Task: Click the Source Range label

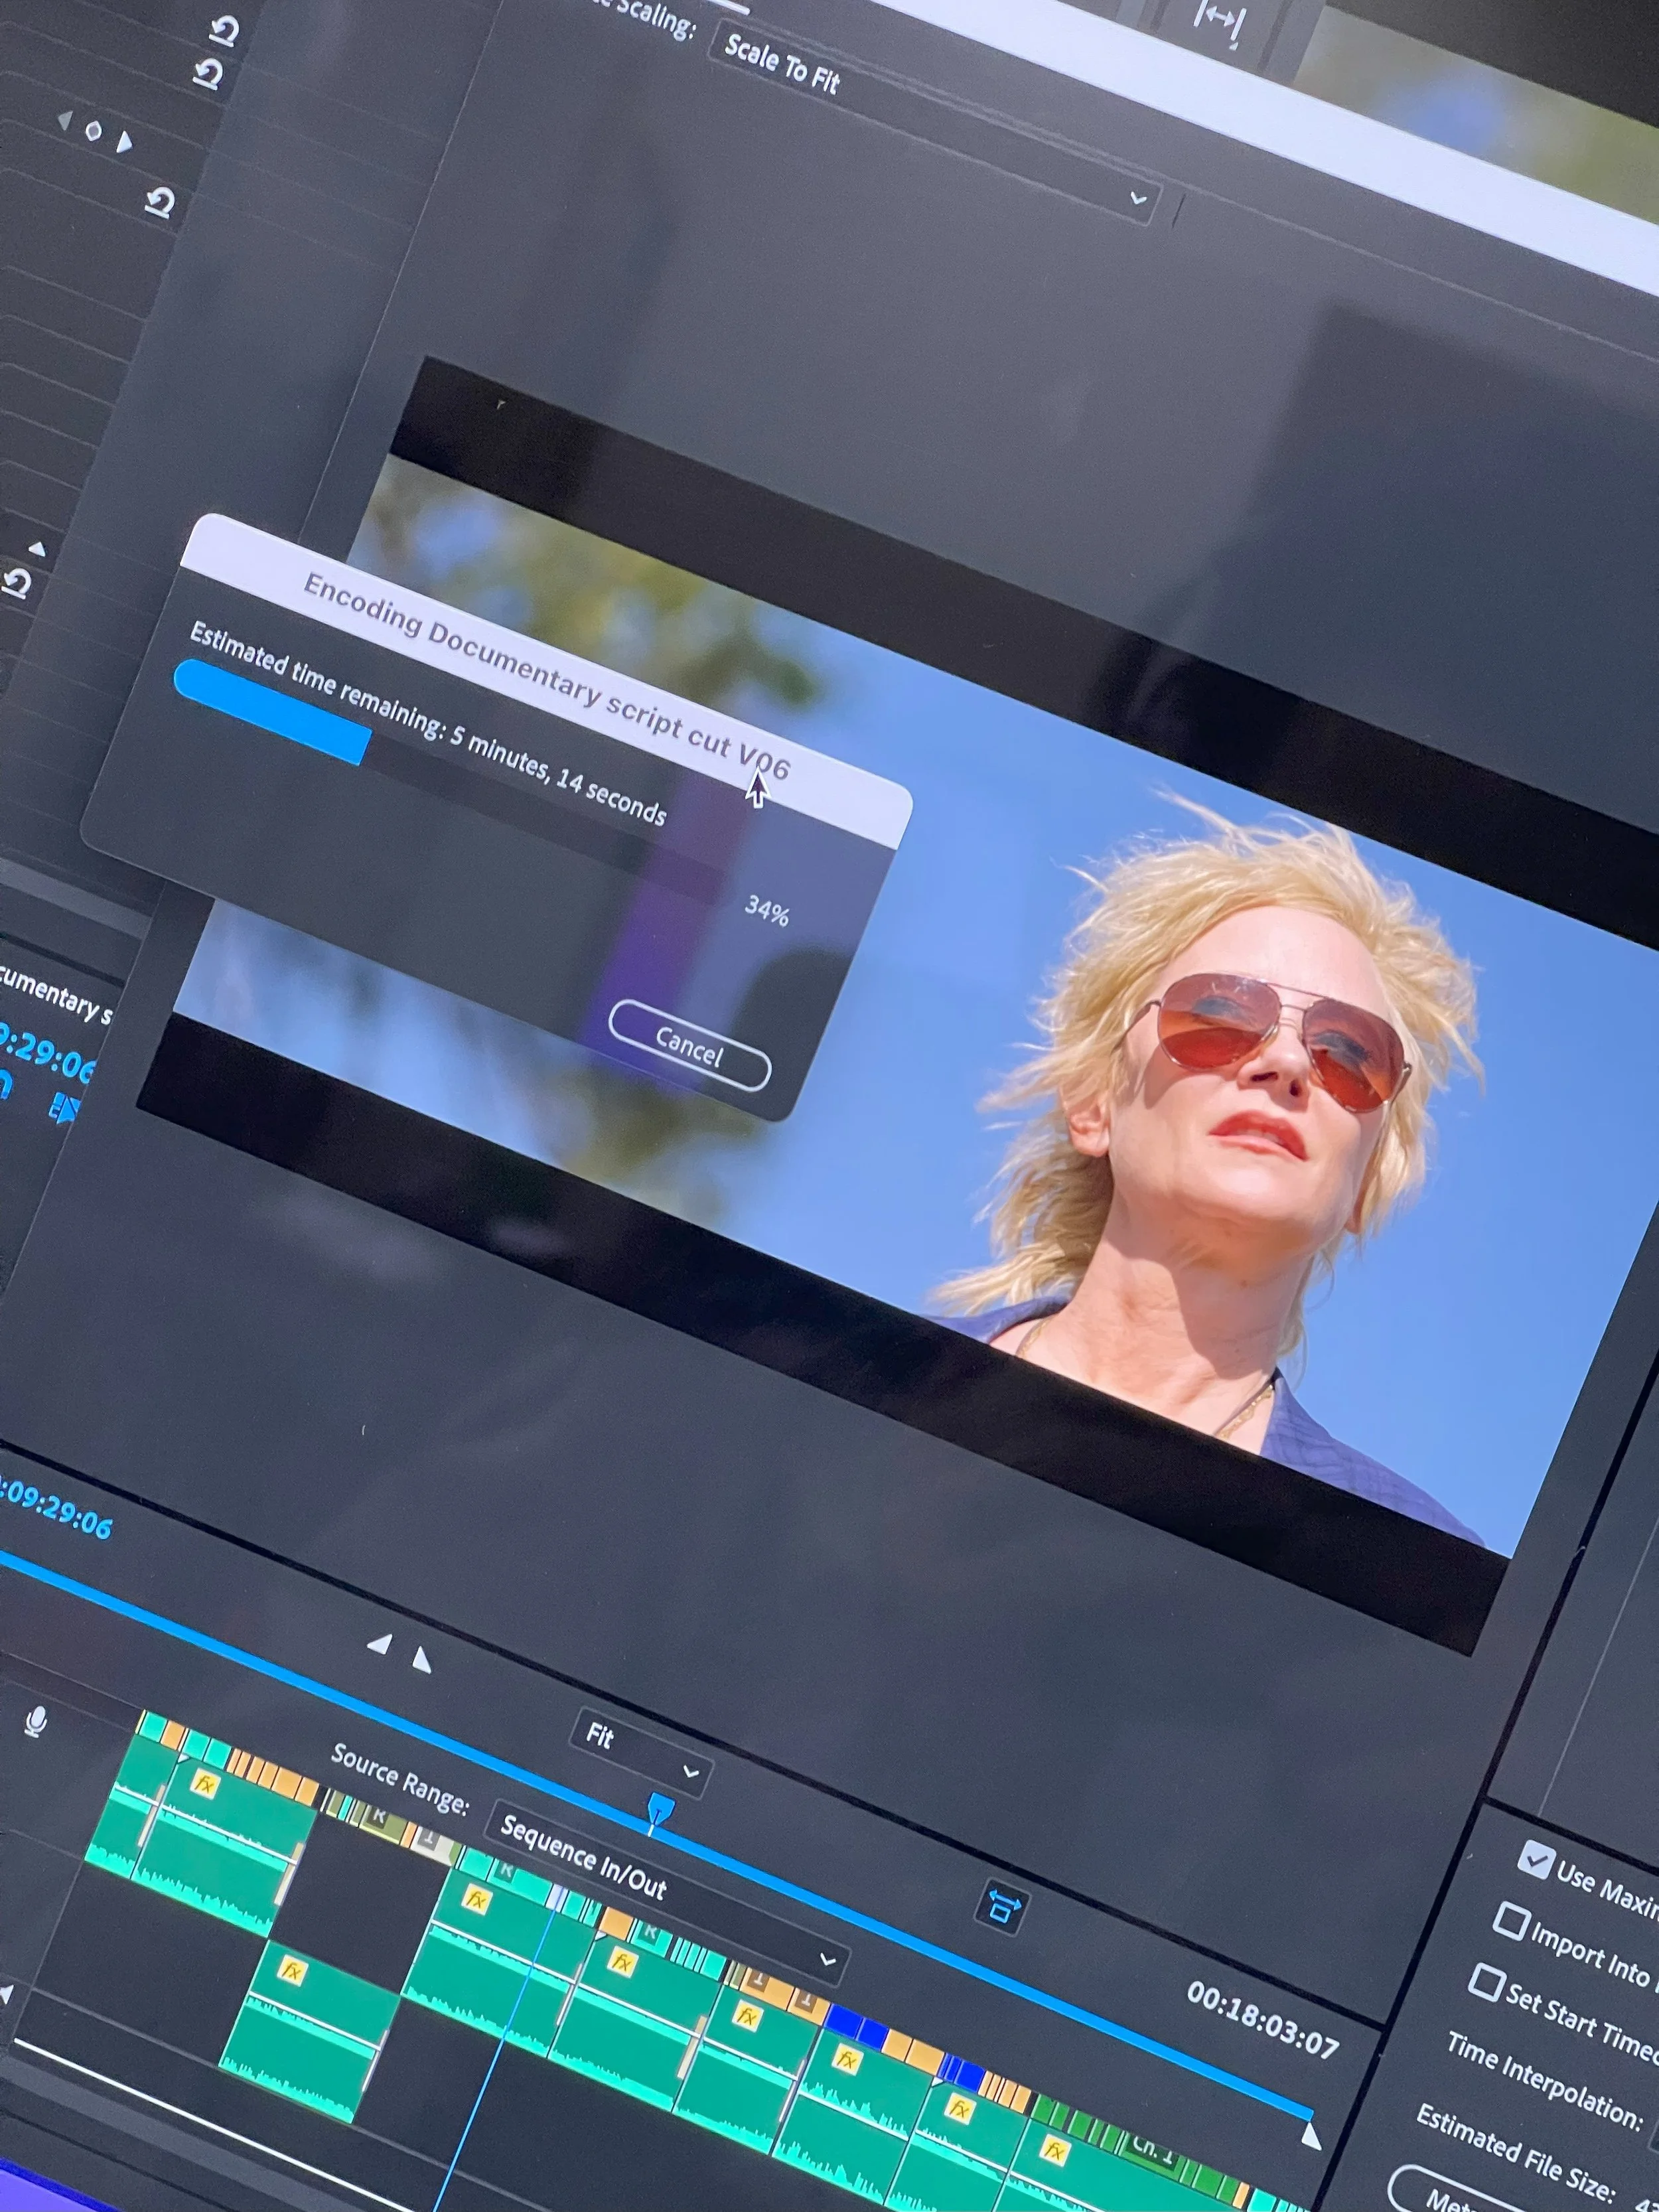Action: [x=400, y=1780]
